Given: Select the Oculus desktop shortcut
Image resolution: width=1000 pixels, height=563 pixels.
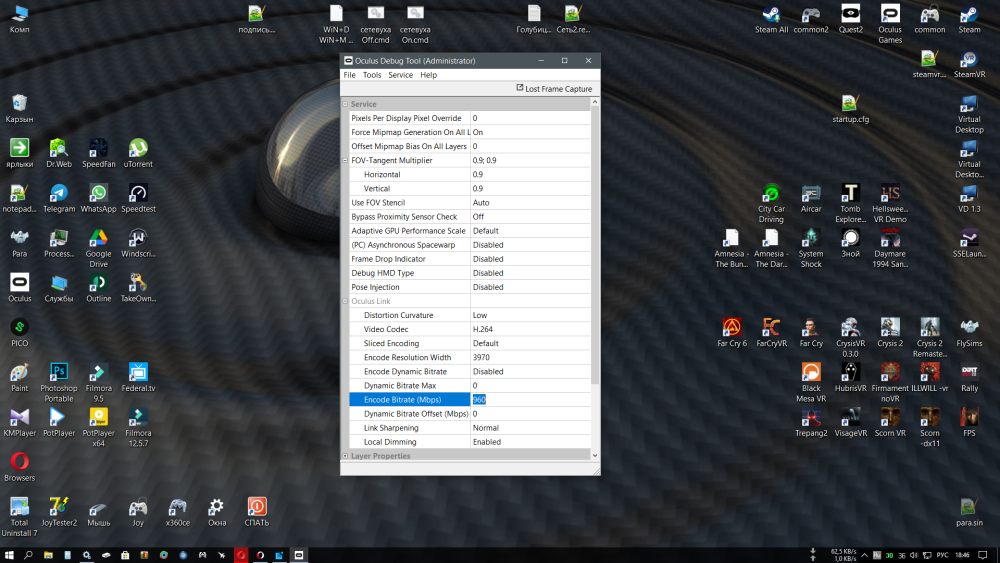Looking at the screenshot, I should (19, 286).
